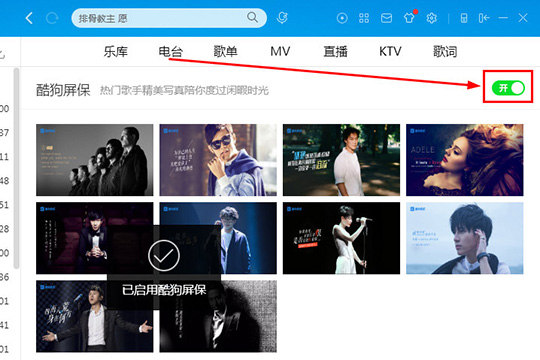540x360 pixels.
Task: Open the listen-to-identify song icon
Action: [x=282, y=18]
